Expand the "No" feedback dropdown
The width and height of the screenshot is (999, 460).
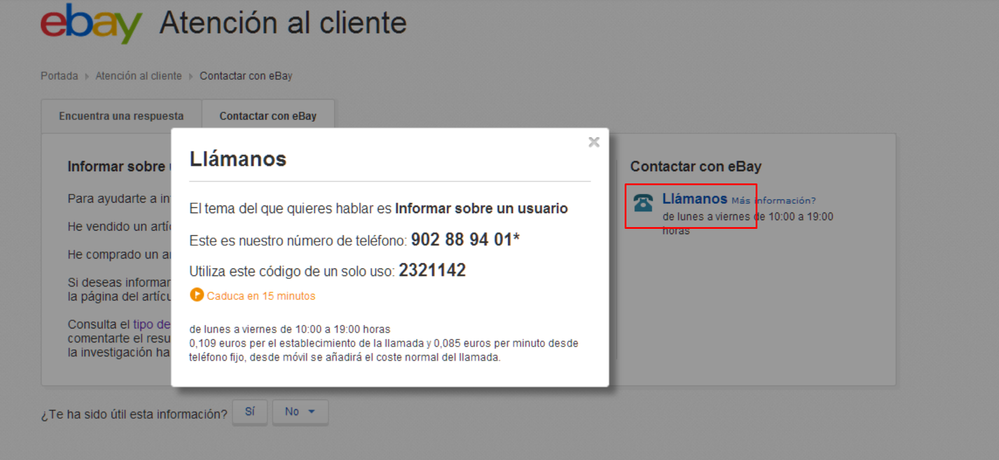[300, 412]
